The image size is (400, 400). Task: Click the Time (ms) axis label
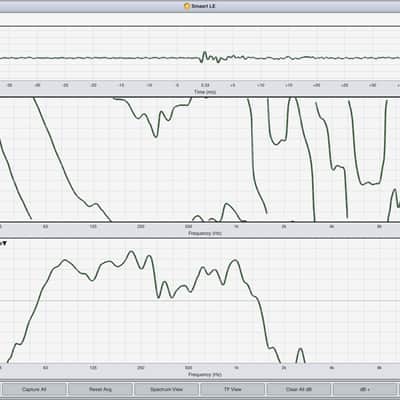click(205, 92)
